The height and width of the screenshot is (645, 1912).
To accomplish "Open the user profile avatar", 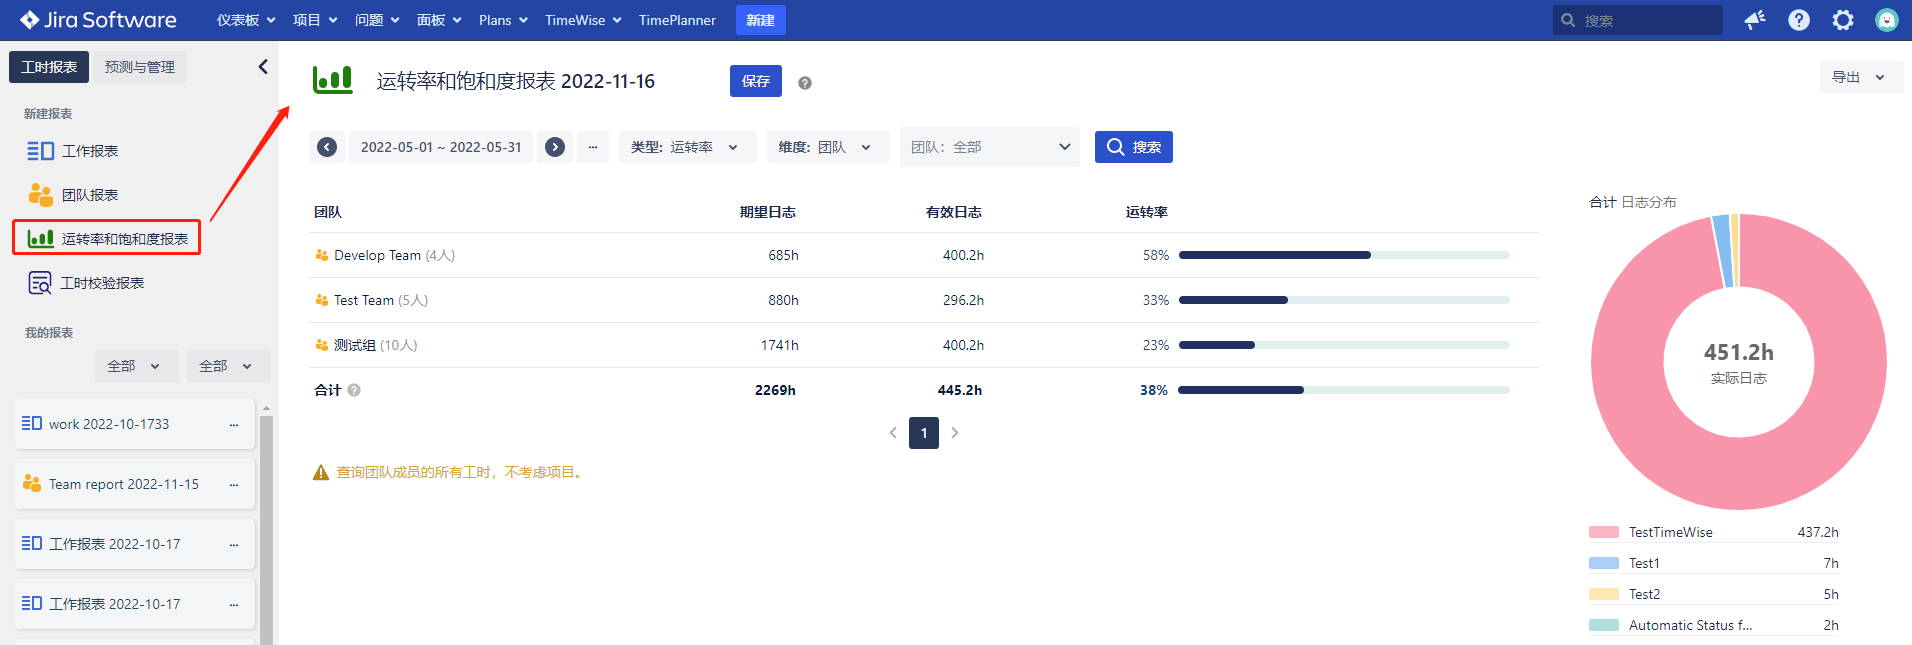I will pyautogui.click(x=1886, y=20).
